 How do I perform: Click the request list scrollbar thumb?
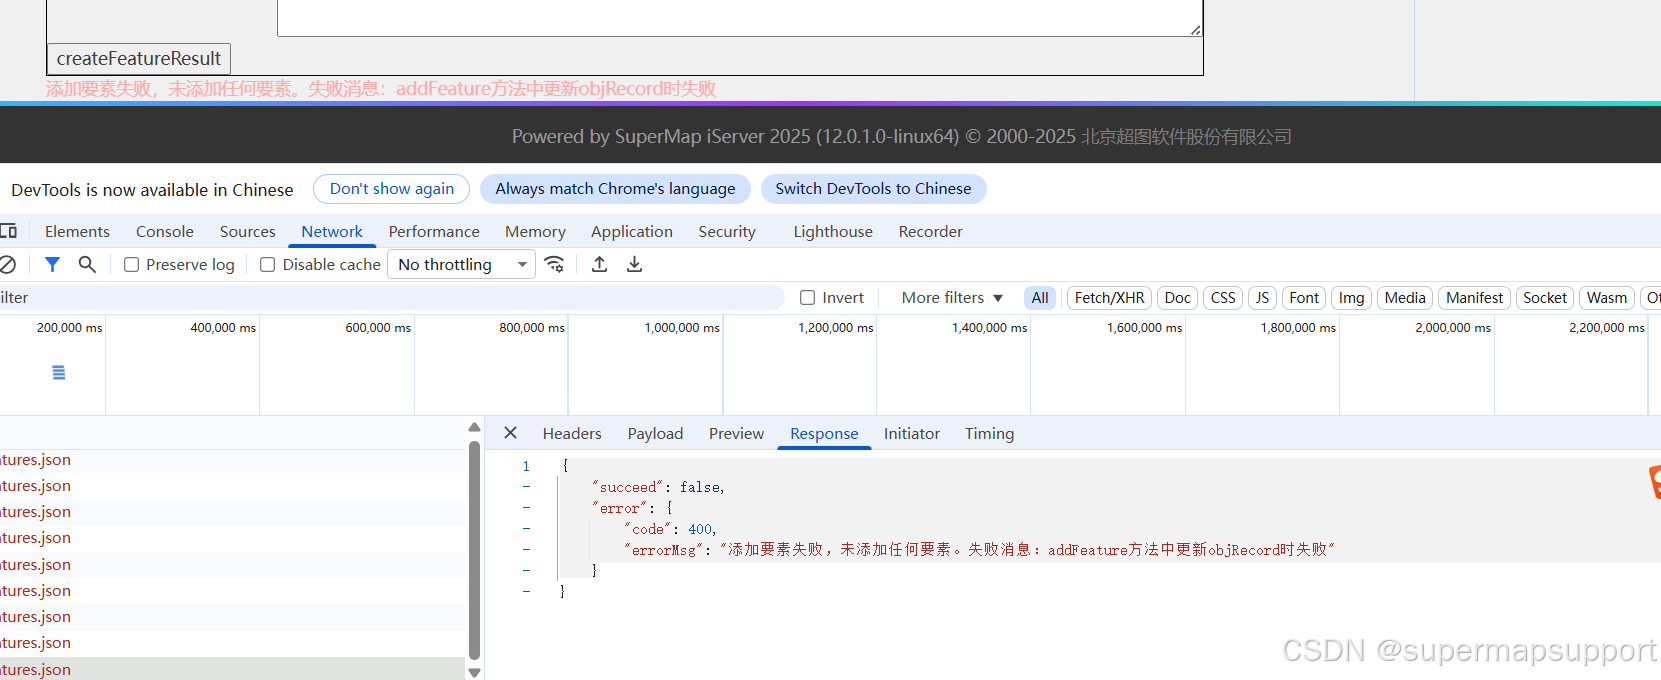[474, 550]
